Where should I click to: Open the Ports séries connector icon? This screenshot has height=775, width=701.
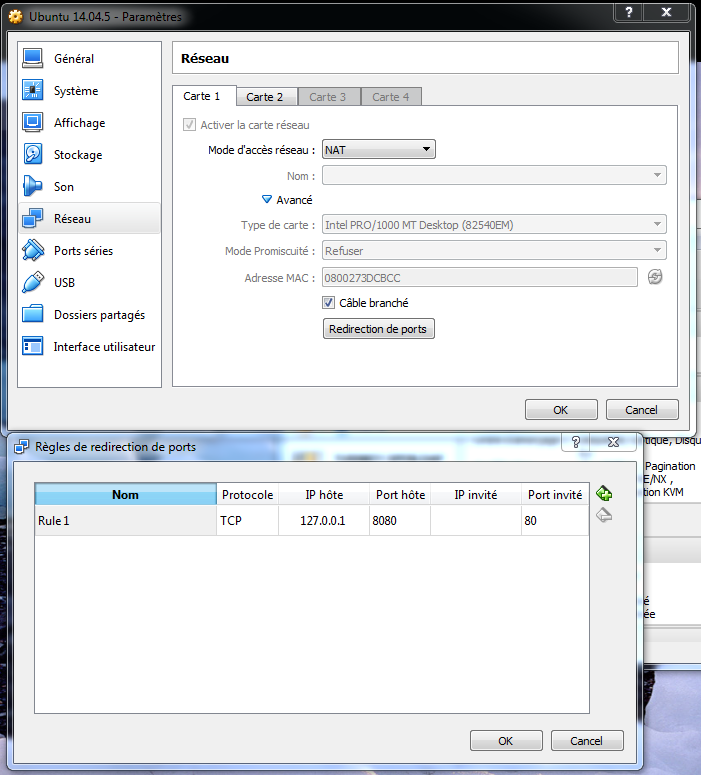pos(33,250)
